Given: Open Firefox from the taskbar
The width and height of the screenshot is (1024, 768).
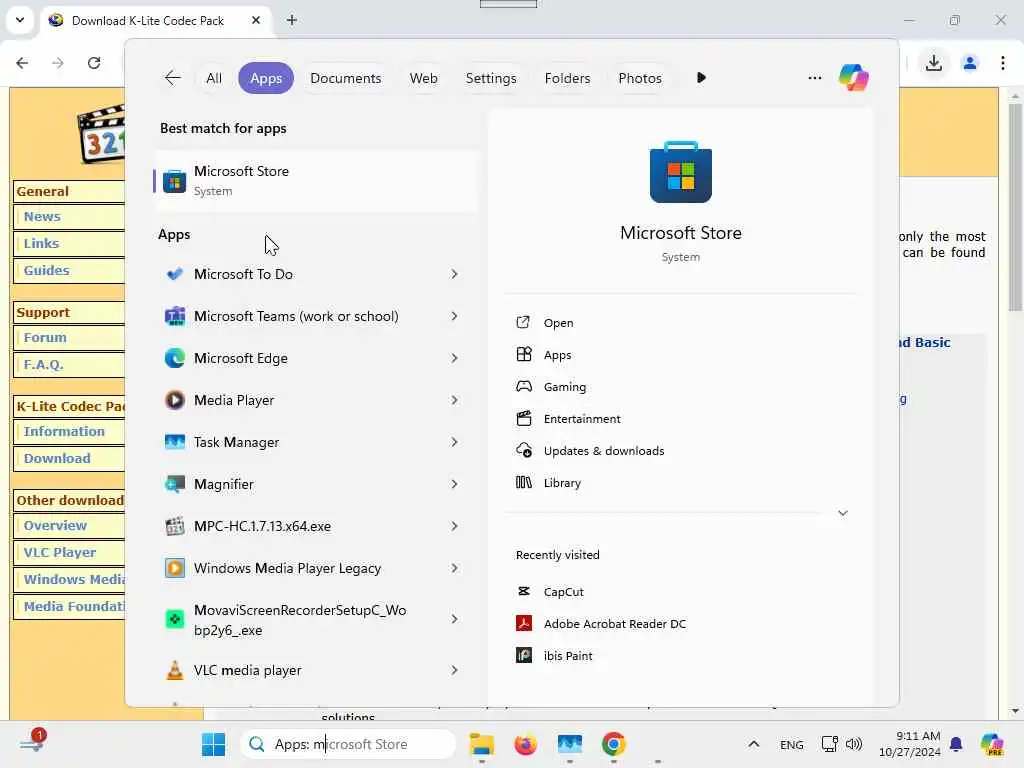Looking at the screenshot, I should coord(525,744).
